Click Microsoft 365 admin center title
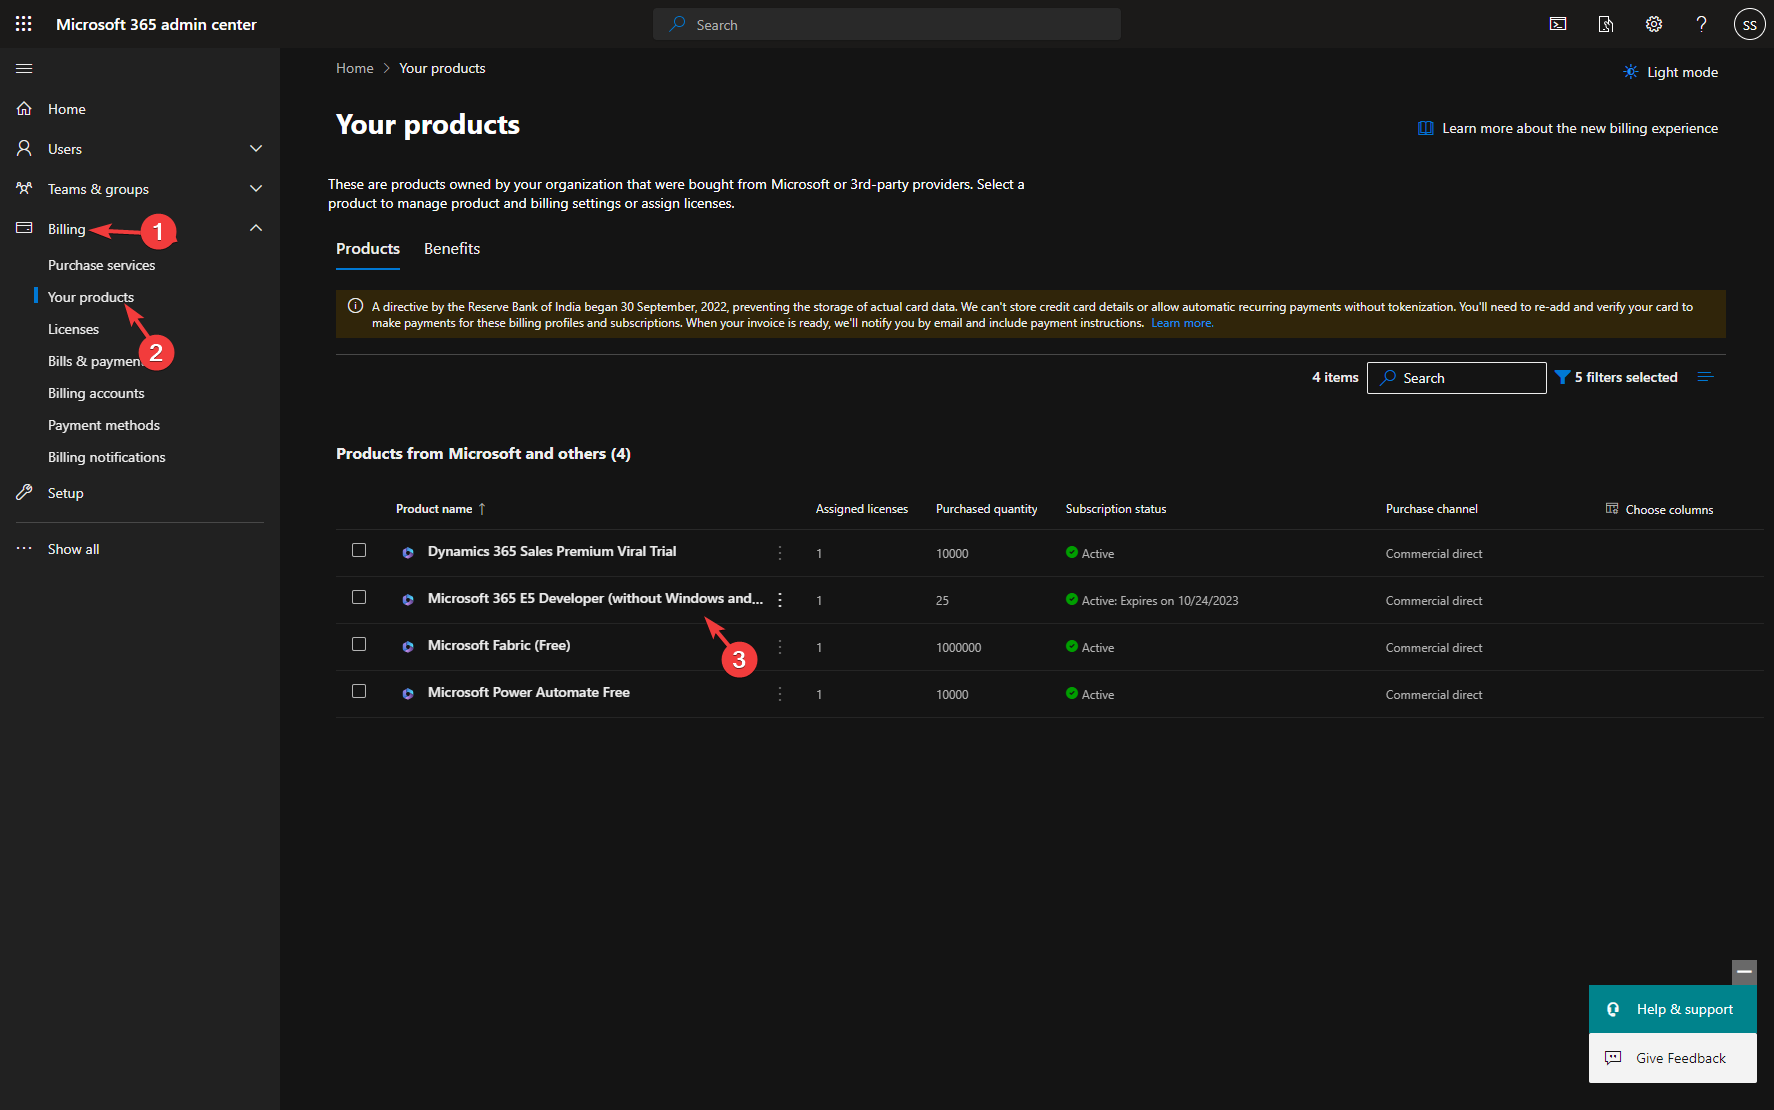The width and height of the screenshot is (1774, 1110). (156, 24)
